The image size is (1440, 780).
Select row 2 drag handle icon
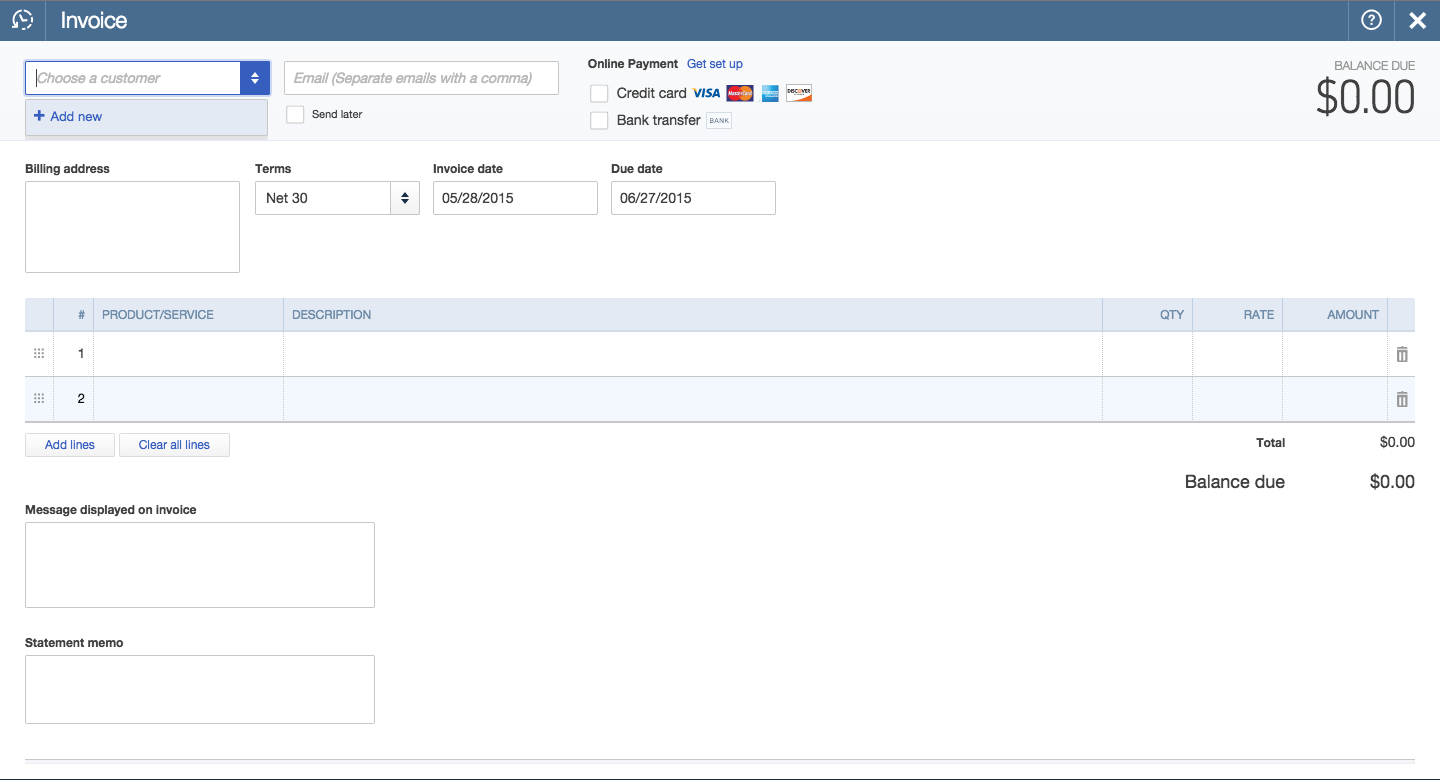39,399
